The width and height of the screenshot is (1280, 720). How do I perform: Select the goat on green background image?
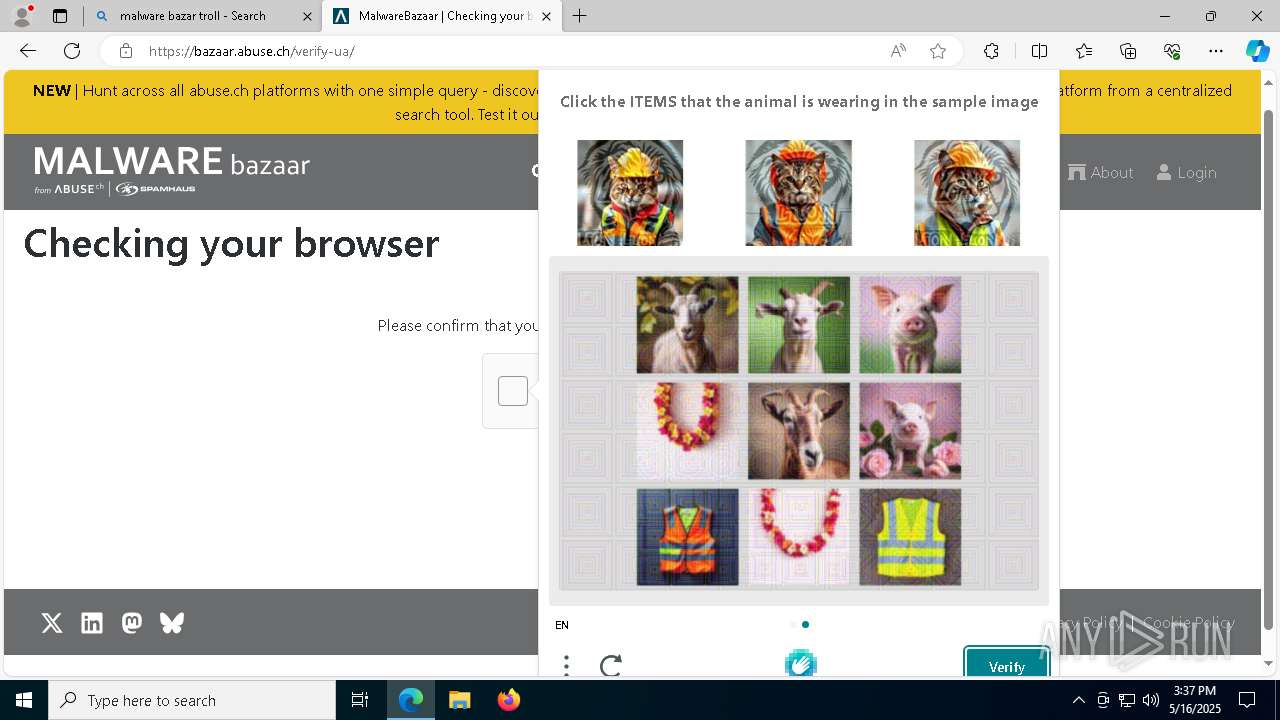[x=799, y=325]
